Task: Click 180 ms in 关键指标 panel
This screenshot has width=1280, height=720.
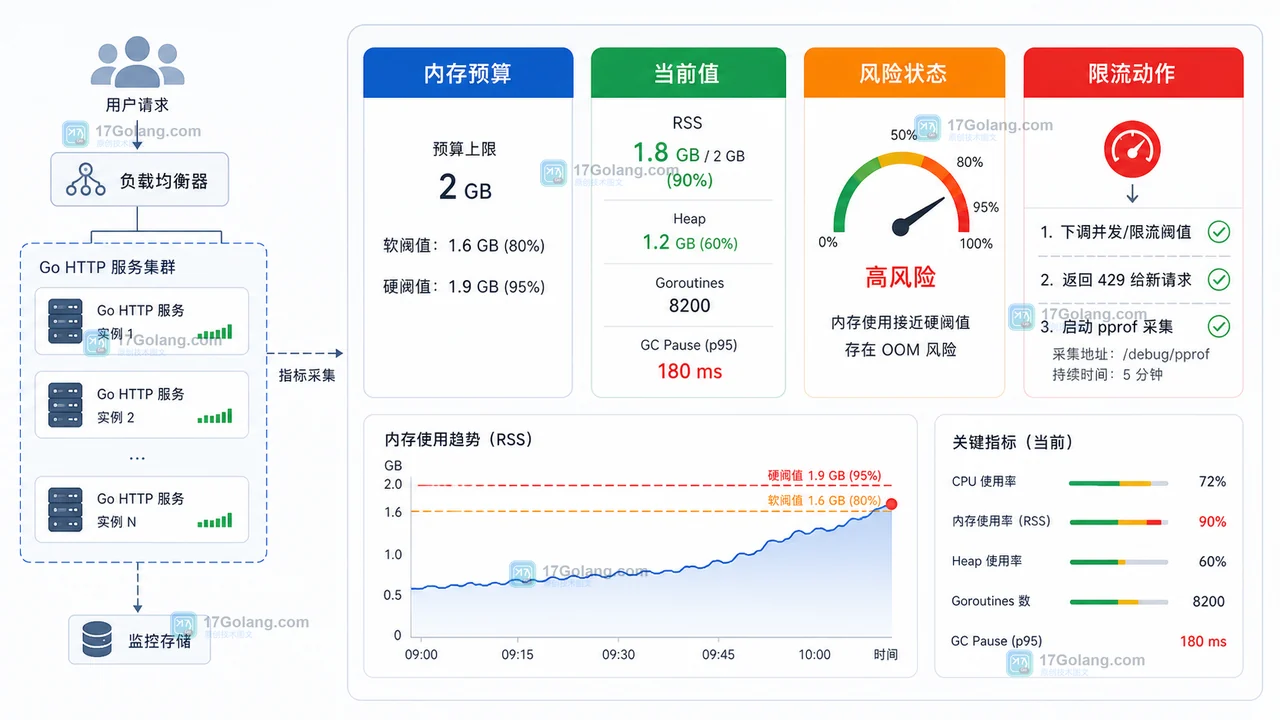Action: pos(1203,642)
